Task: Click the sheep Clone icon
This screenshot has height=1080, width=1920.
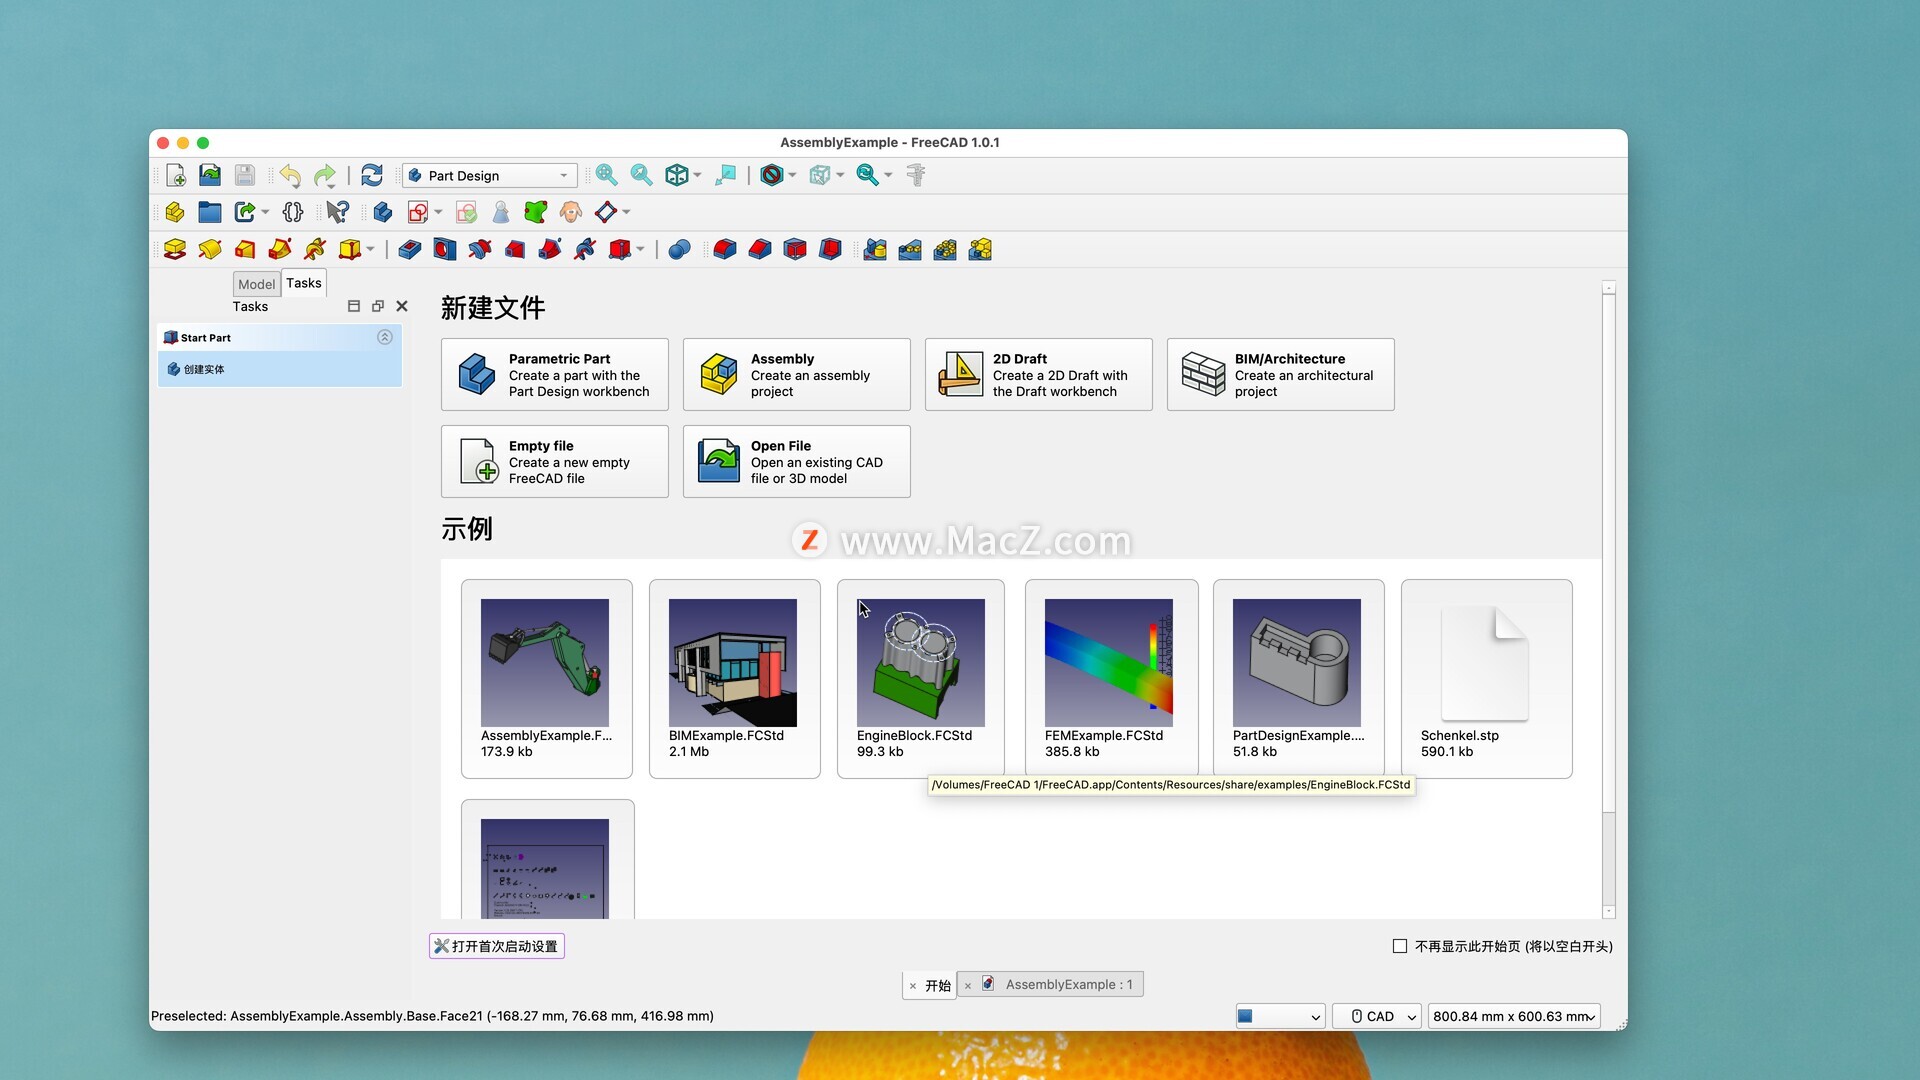Action: click(x=571, y=212)
